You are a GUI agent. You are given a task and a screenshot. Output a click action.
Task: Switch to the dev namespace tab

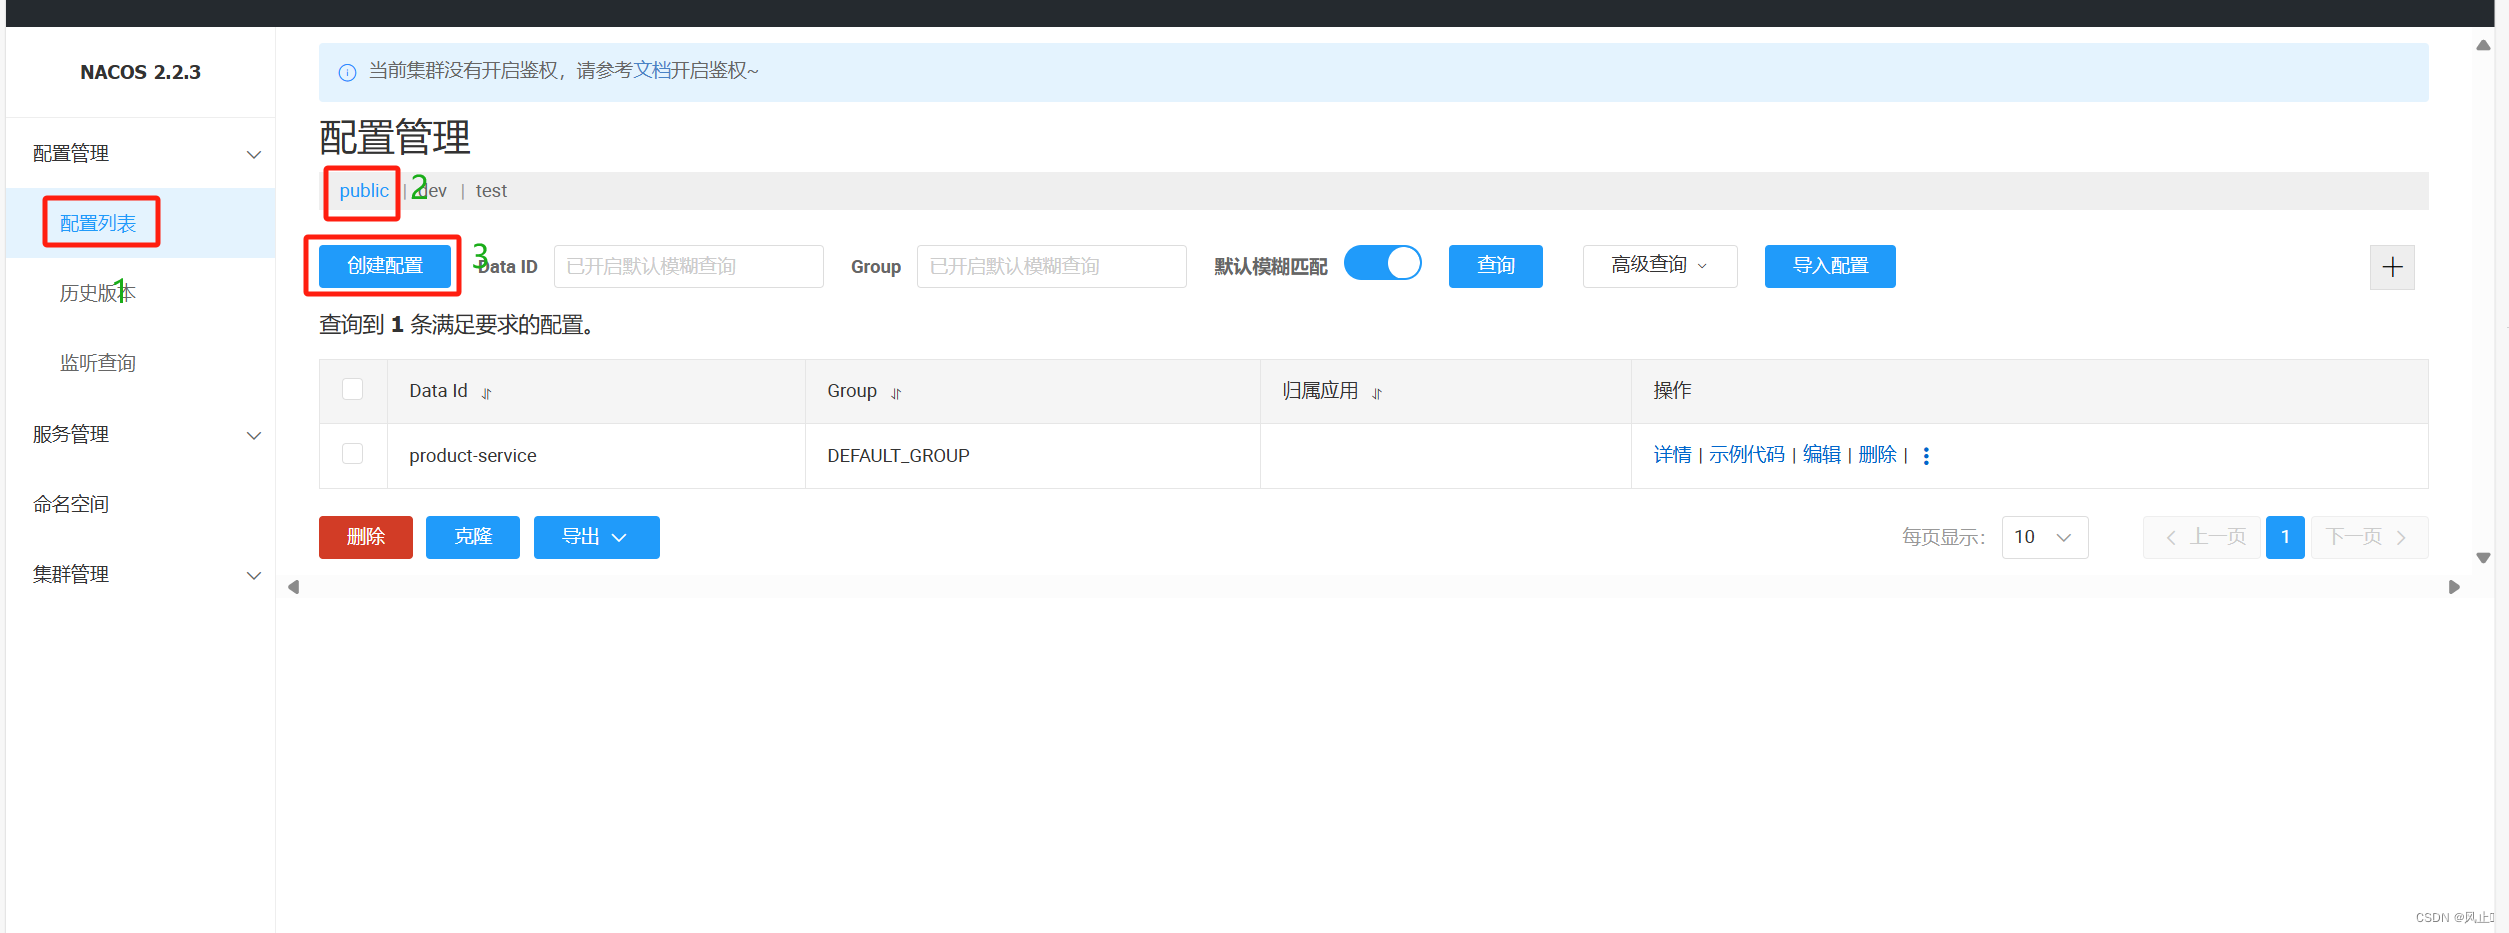433,191
